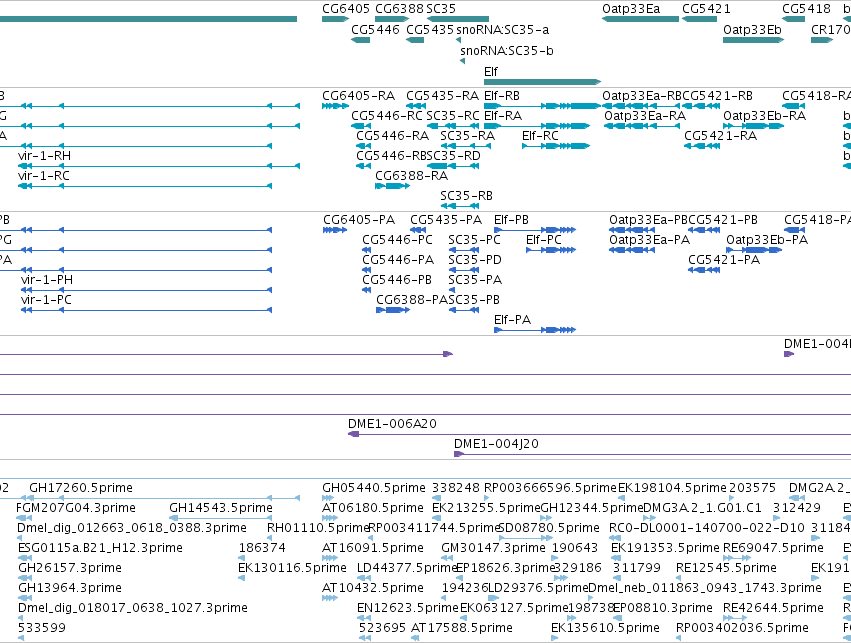Select the CG5435 gene label
This screenshot has width=851, height=643.
429,29
